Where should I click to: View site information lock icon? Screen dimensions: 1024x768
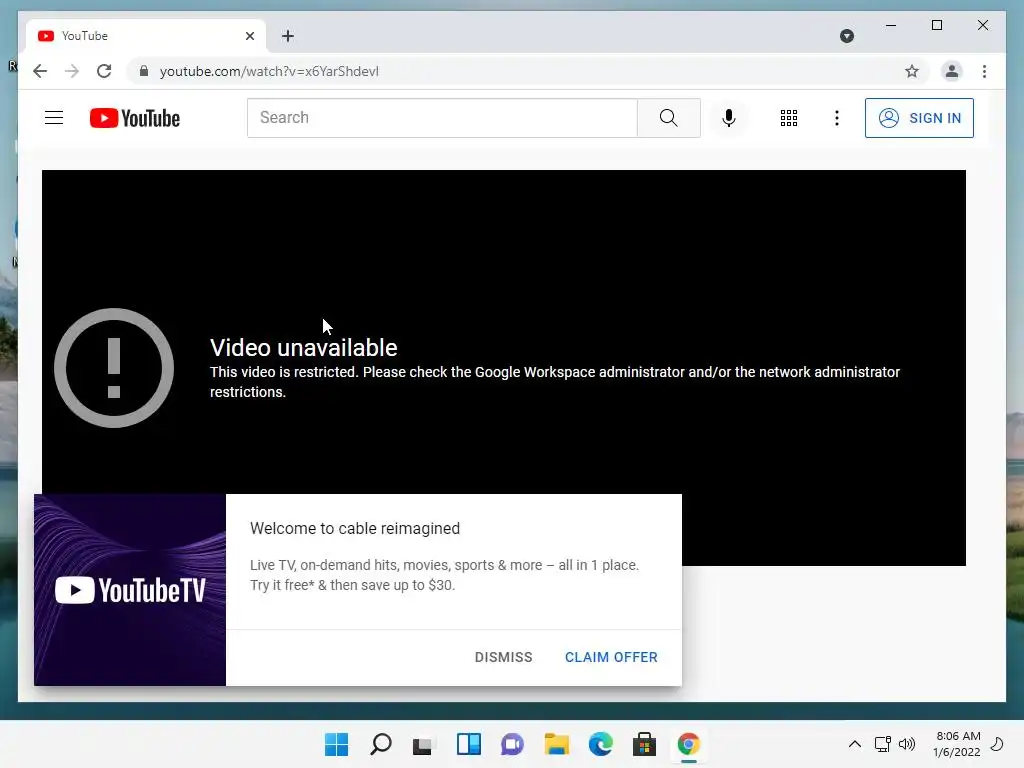(144, 71)
